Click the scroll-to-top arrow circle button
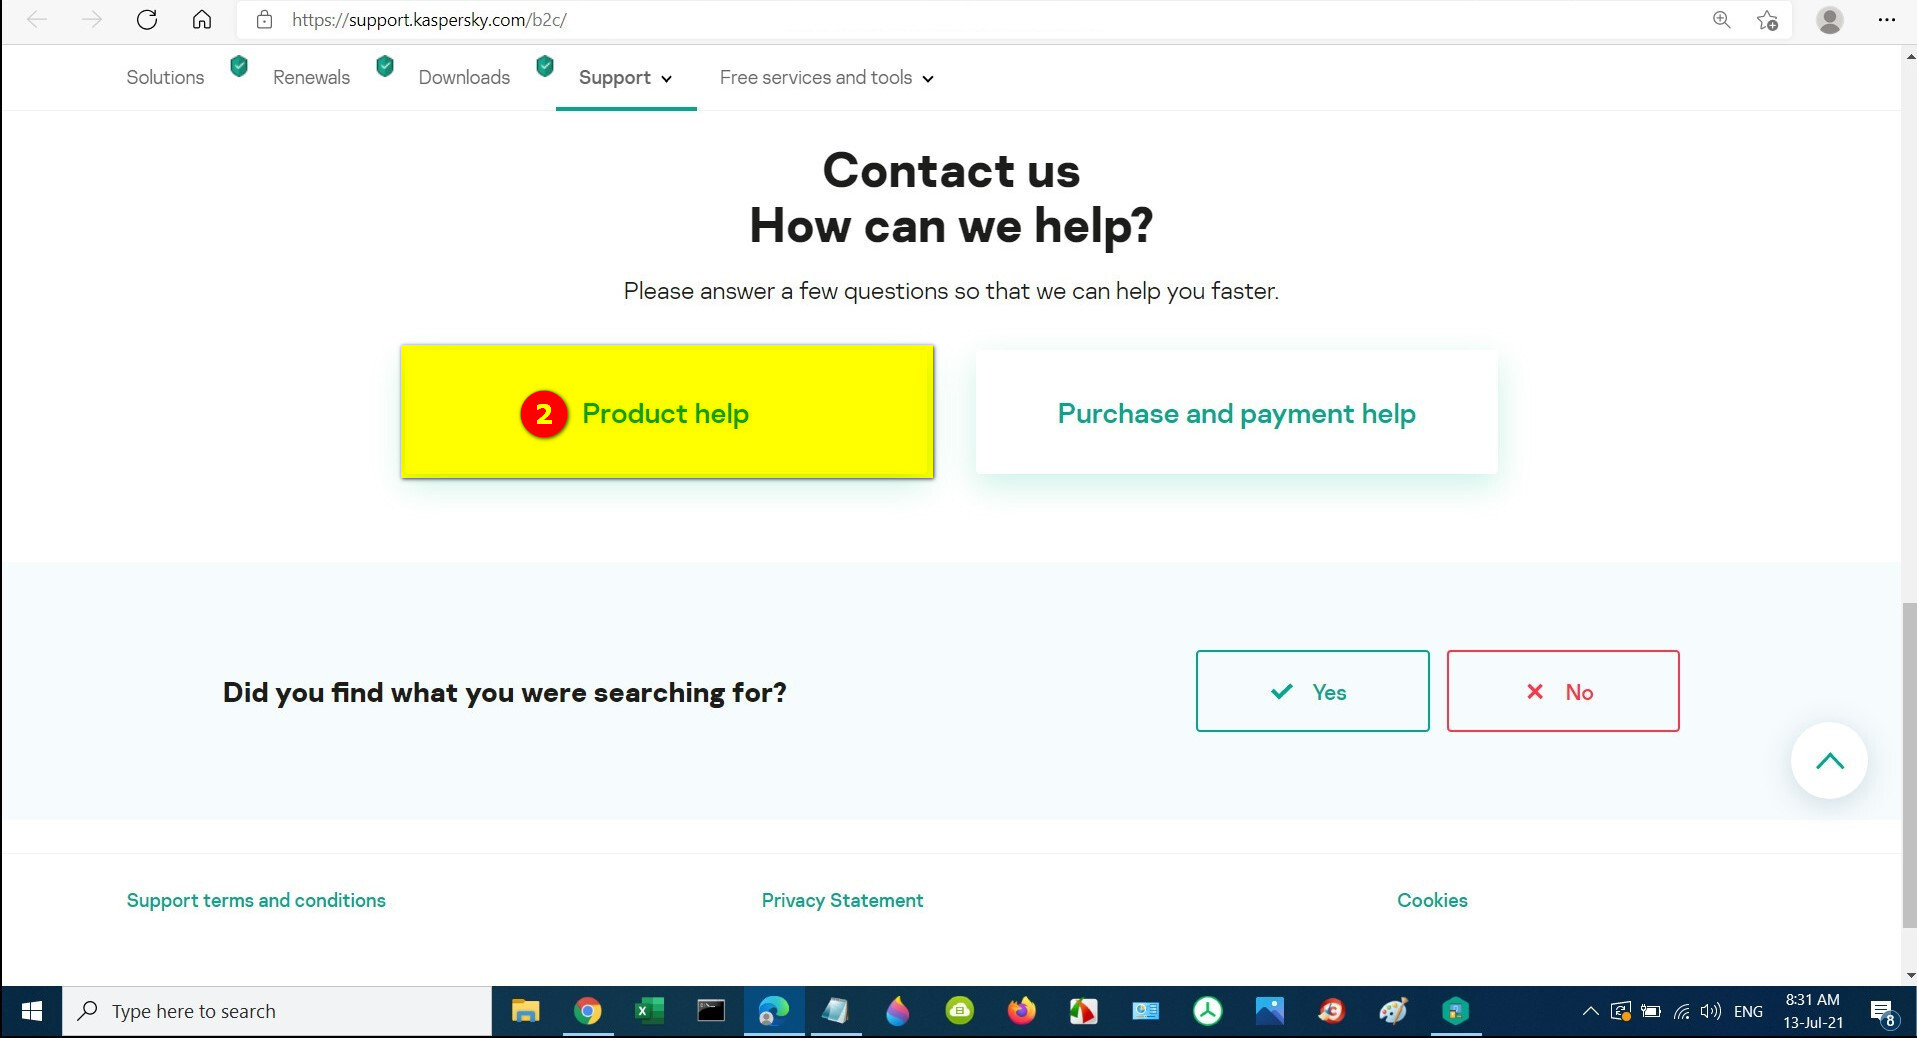This screenshot has height=1038, width=1917. (x=1829, y=761)
